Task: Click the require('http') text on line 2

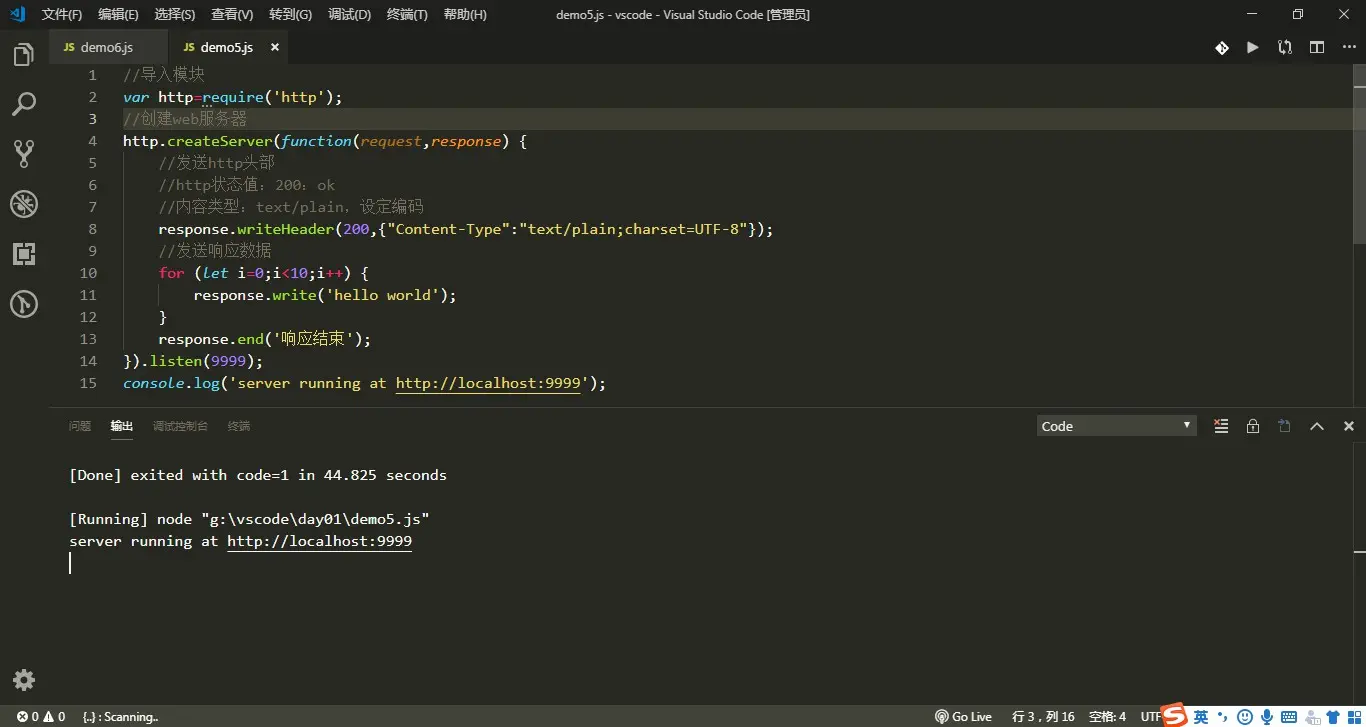Action: [x=268, y=97]
